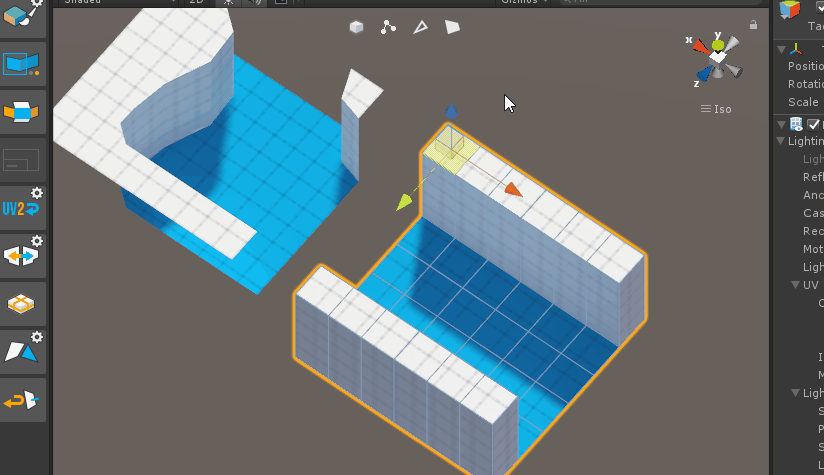Click the GameObject cube icon in the Inspector
The width and height of the screenshot is (824, 475).
[x=789, y=9]
